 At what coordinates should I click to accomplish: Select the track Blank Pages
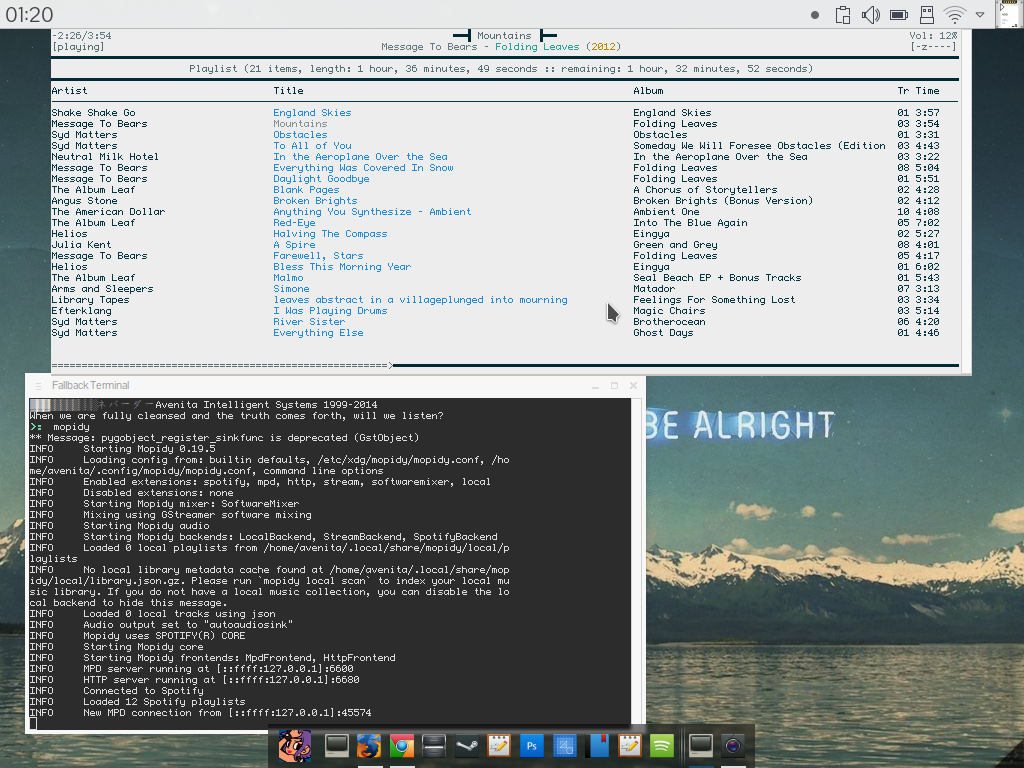tap(306, 190)
